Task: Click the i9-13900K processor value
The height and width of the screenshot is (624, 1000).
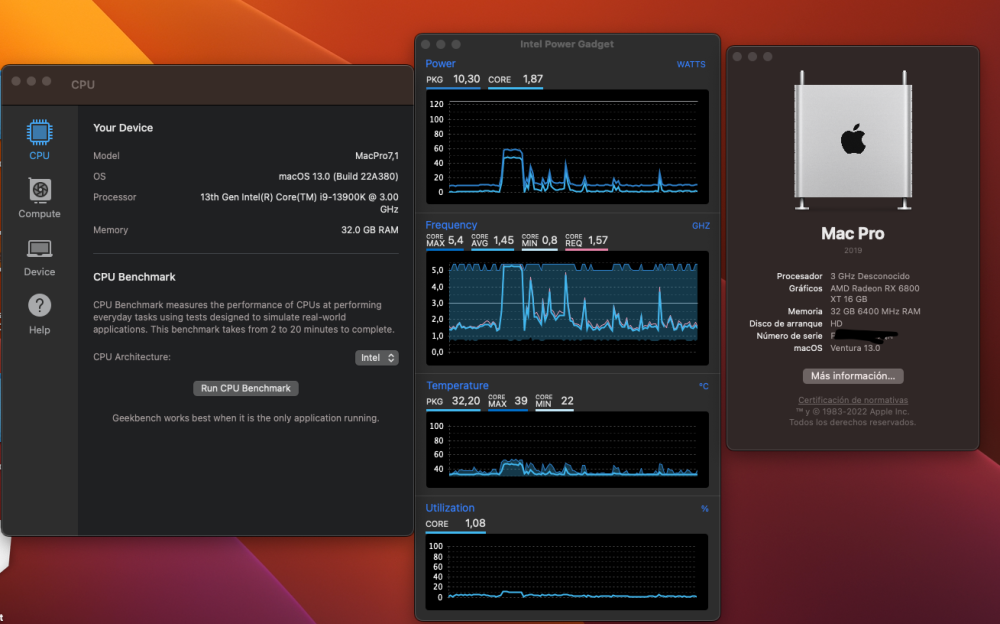Action: (299, 203)
